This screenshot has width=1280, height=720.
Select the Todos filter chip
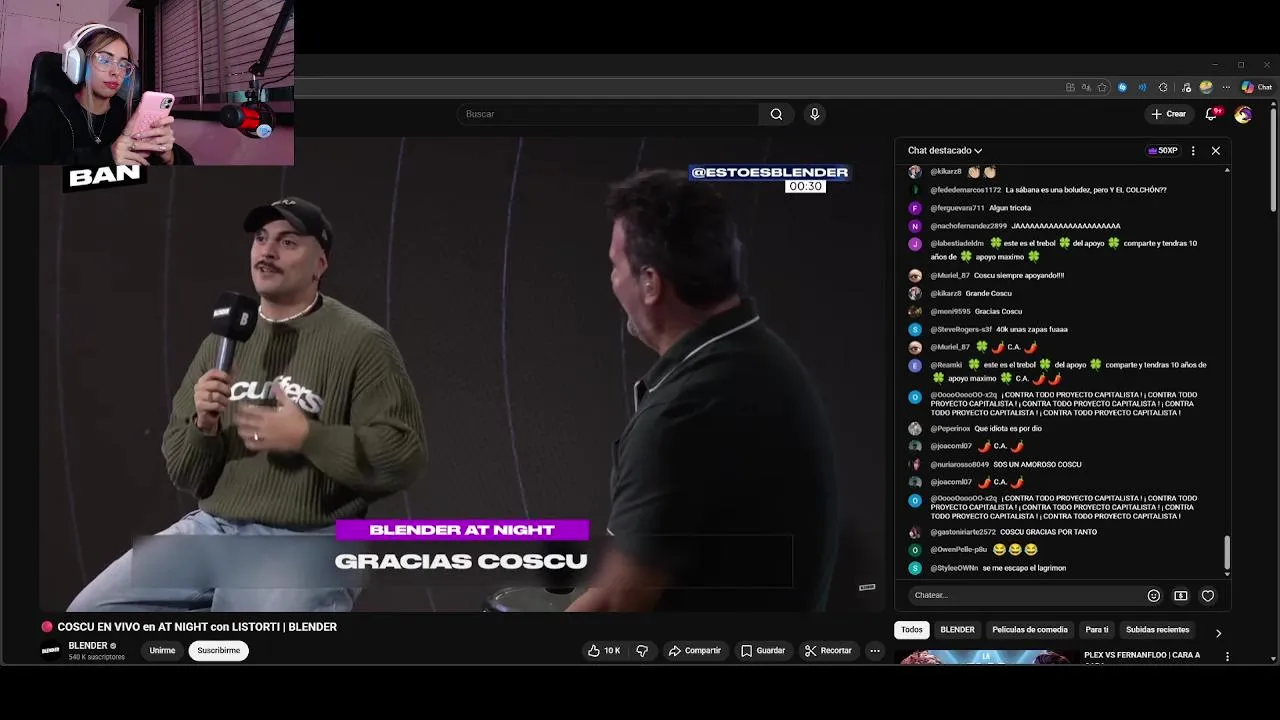[911, 630]
